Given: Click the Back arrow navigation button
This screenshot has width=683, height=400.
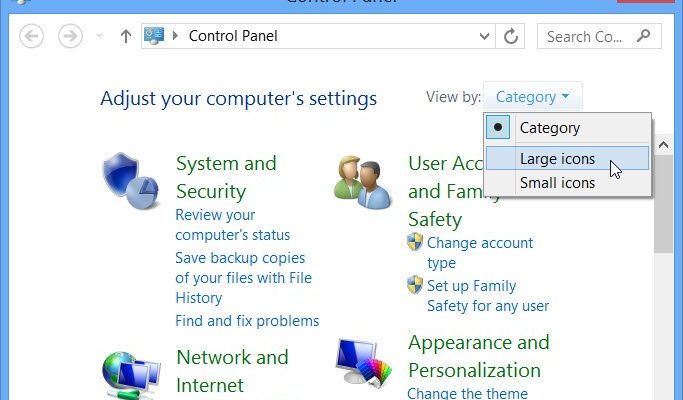Looking at the screenshot, I should (31, 36).
